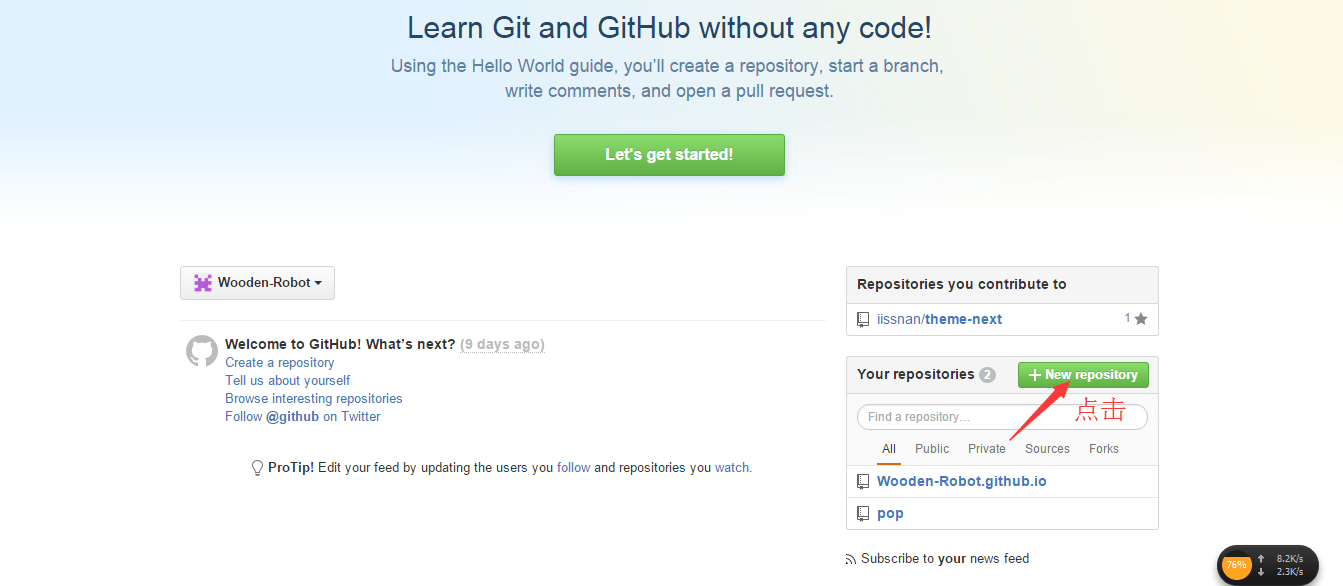Expand the Wooden-Robot account switcher dropdown
The width and height of the screenshot is (1343, 586).
(x=257, y=283)
